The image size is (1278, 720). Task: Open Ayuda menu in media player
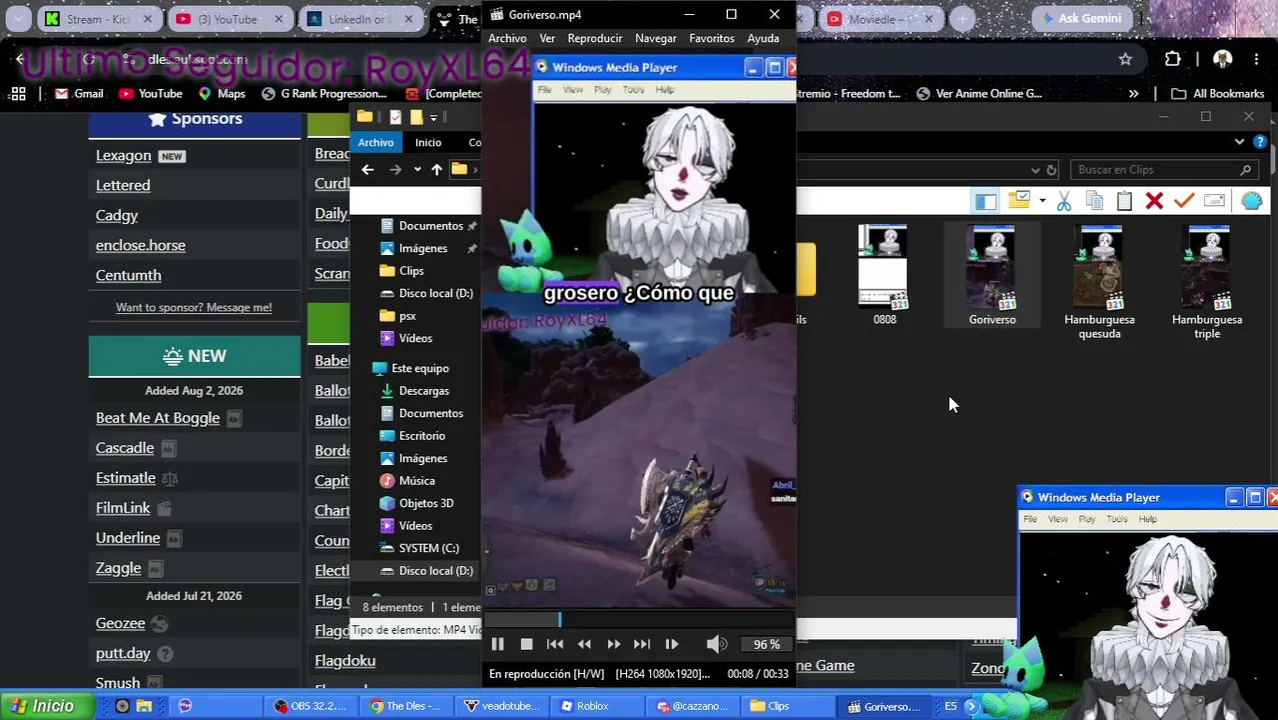tap(763, 38)
